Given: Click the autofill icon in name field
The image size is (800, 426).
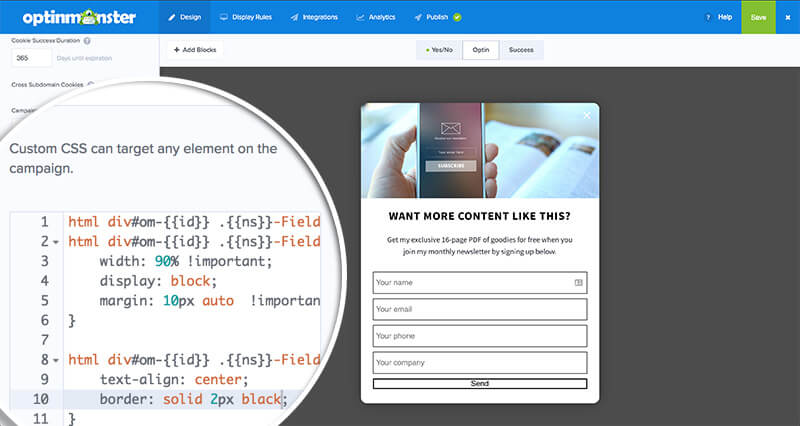Looking at the screenshot, I should tap(578, 283).
